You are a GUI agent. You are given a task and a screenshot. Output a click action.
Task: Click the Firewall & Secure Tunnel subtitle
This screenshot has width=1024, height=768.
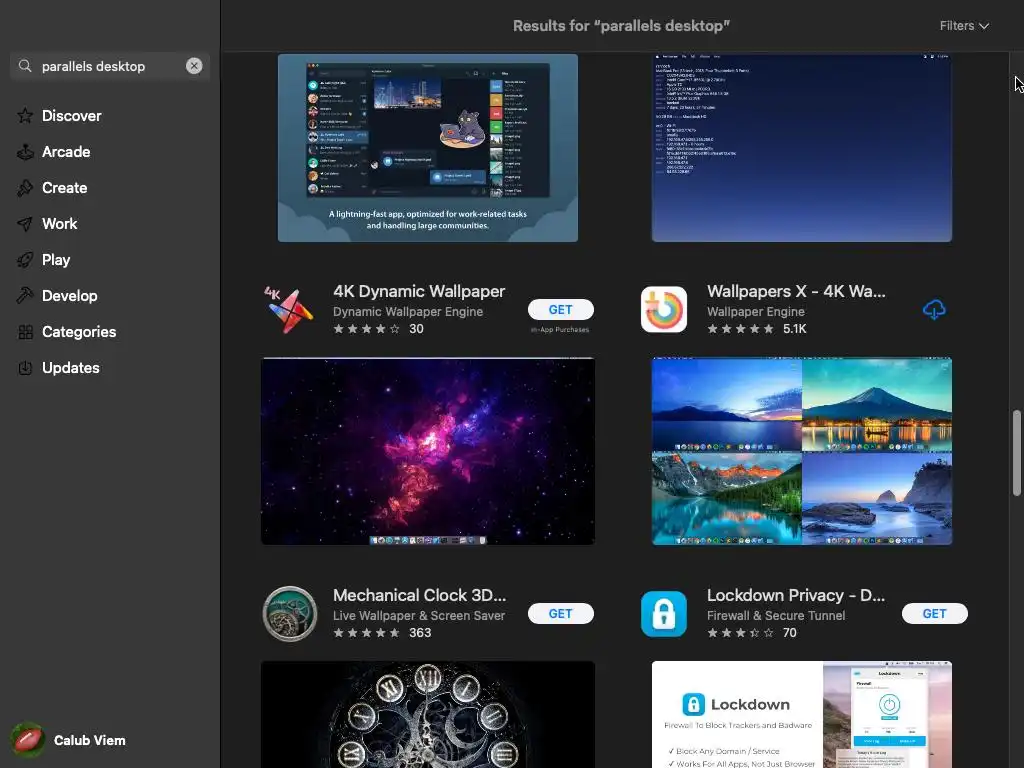click(x=776, y=615)
